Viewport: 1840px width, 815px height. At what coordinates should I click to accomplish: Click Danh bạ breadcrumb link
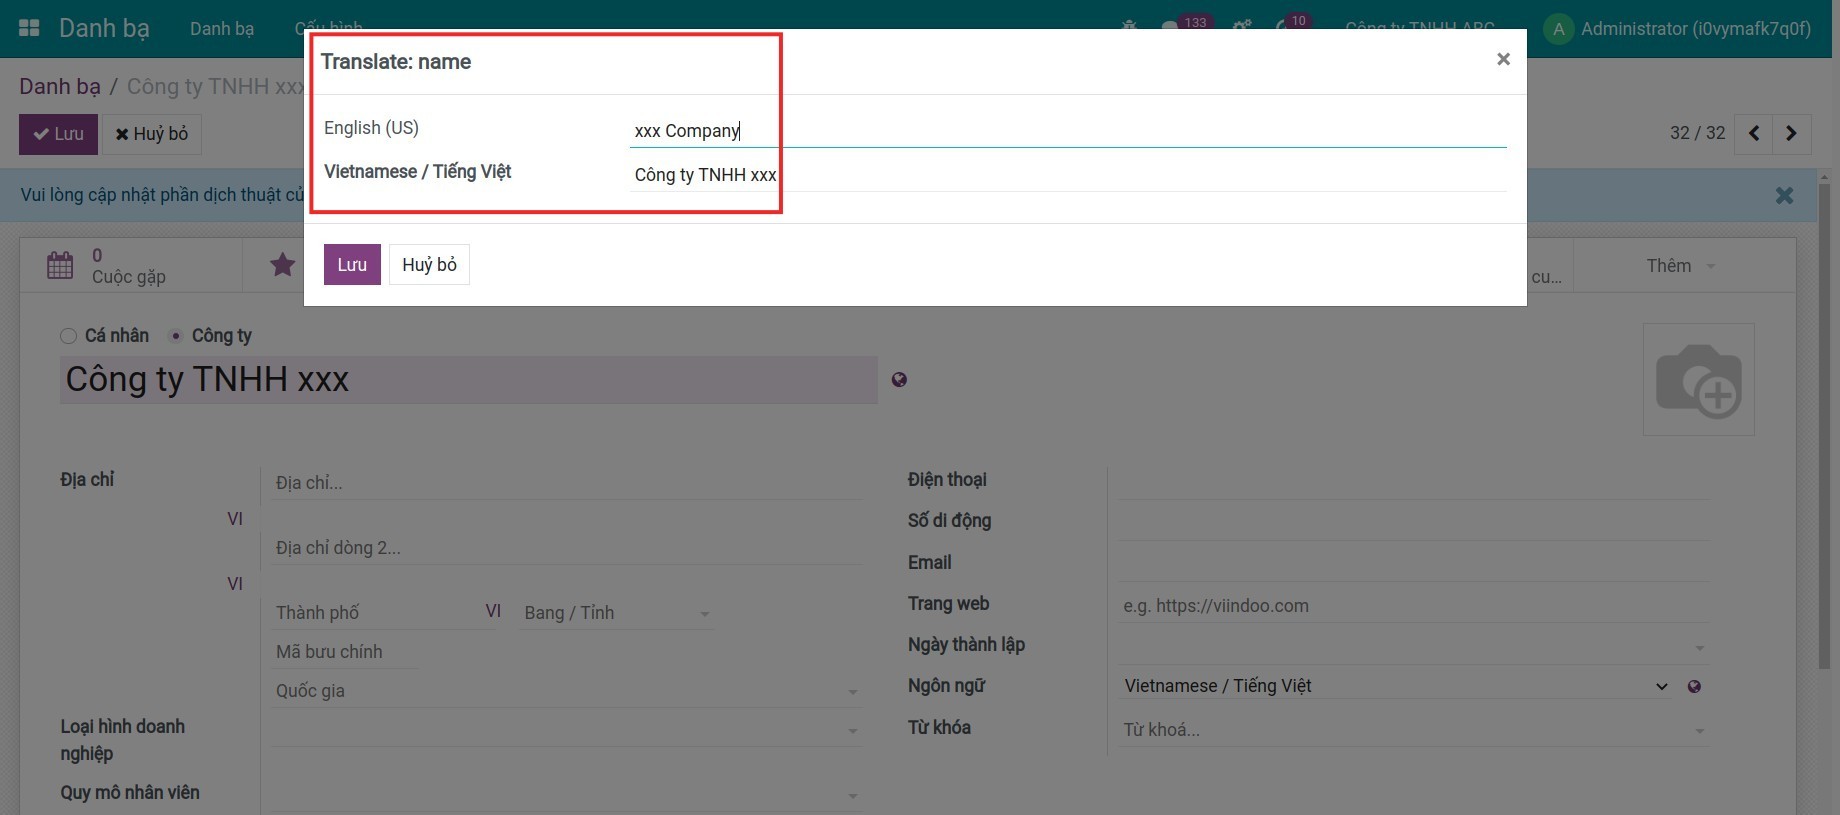click(60, 87)
